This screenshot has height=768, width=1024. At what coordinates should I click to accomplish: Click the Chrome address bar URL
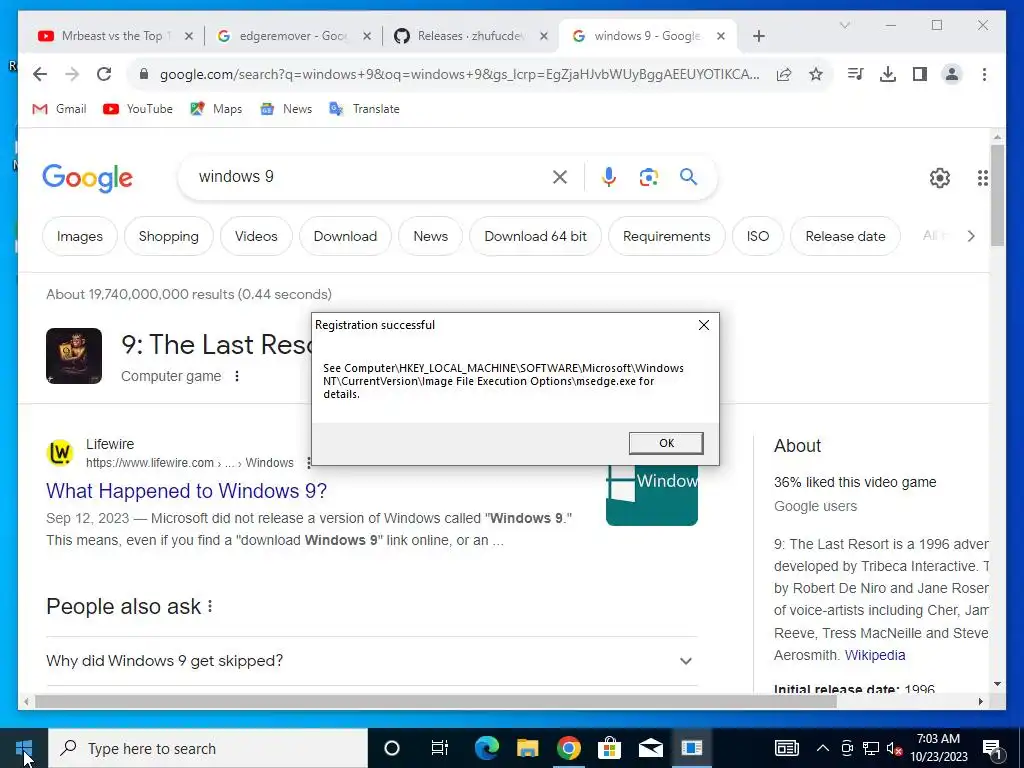pos(459,74)
